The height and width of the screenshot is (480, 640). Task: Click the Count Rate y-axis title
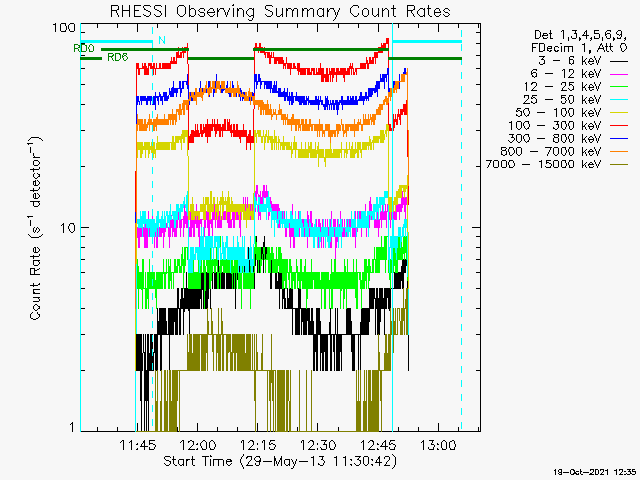36,227
